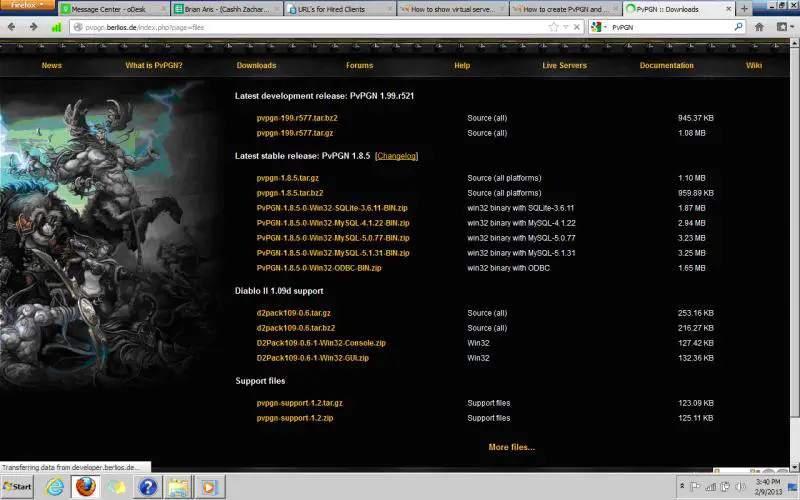Click the More files... link
The image size is (800, 500).
tap(511, 447)
